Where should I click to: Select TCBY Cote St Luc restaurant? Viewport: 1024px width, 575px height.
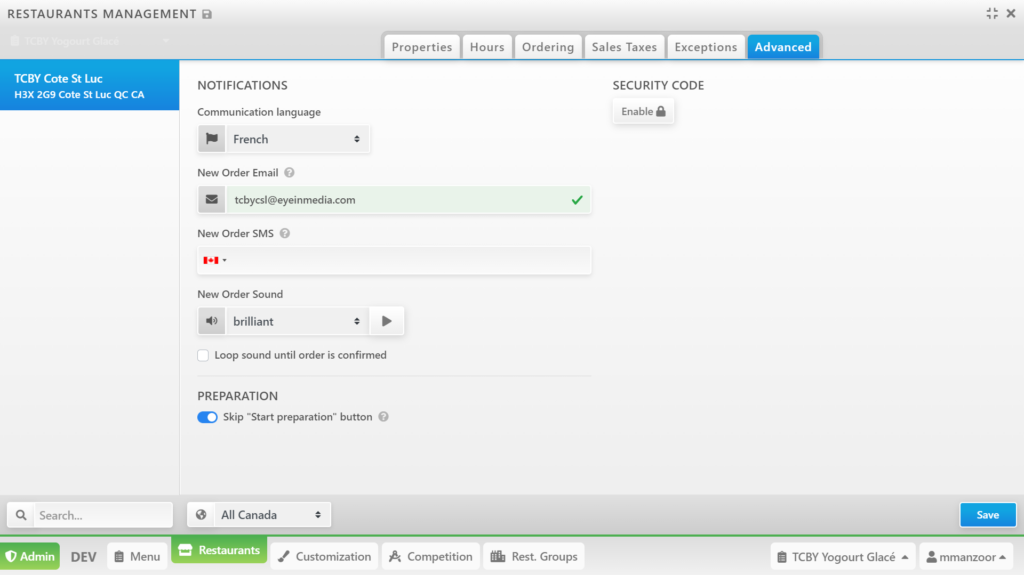coord(89,86)
